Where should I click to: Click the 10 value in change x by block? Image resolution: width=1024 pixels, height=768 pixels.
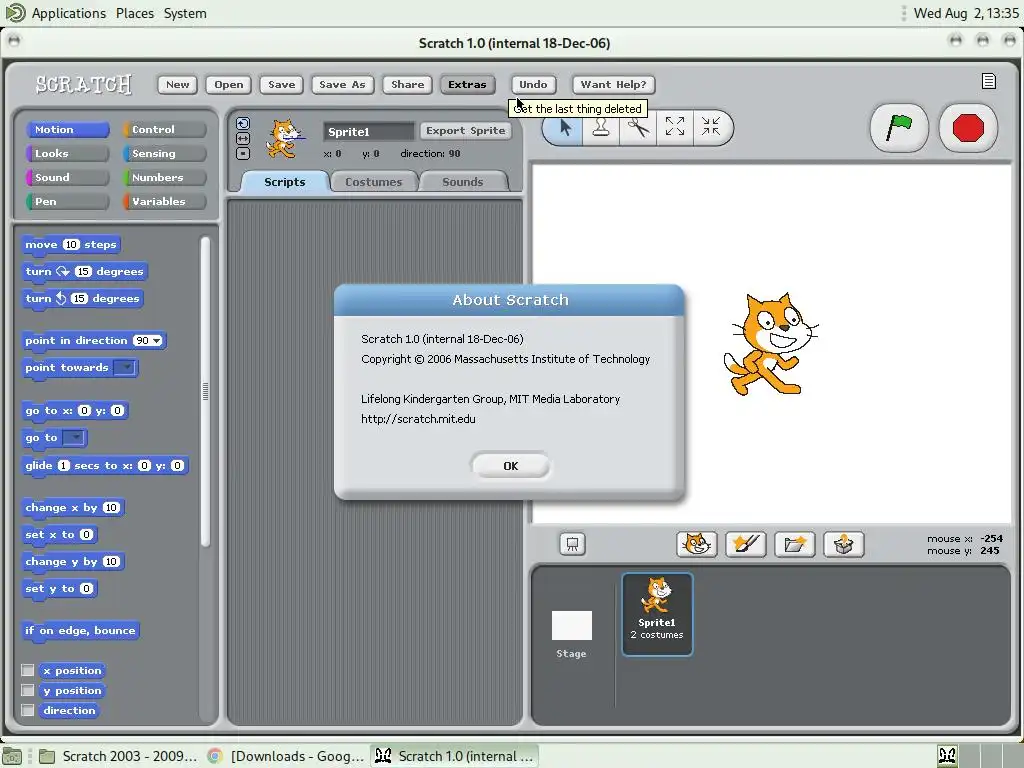click(111, 507)
